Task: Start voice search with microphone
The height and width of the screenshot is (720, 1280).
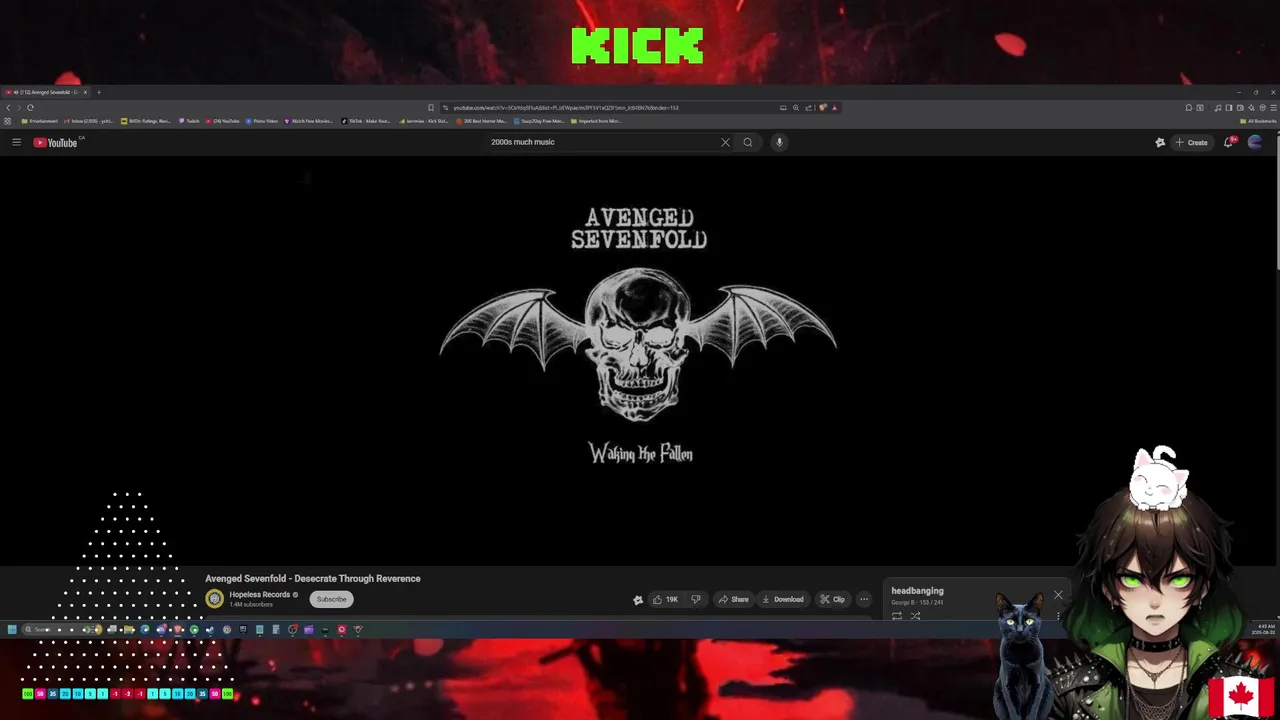Action: coord(779,142)
